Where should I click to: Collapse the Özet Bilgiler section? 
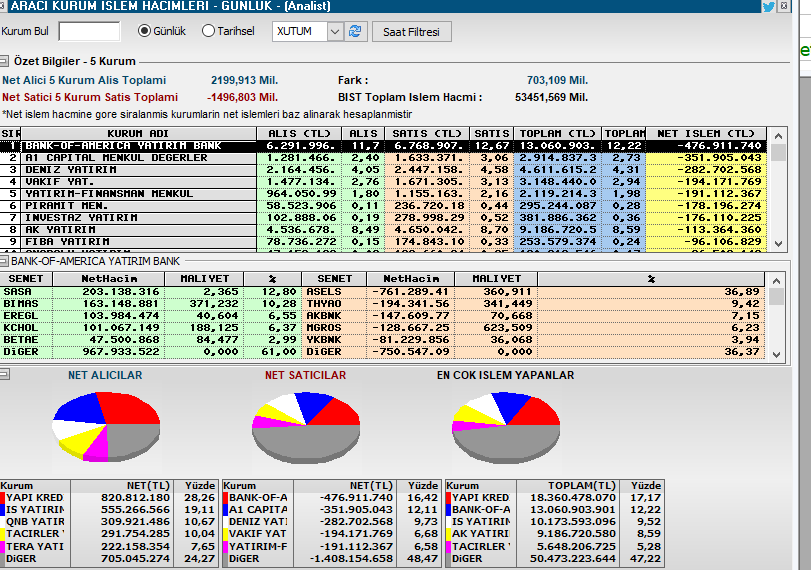[4, 61]
